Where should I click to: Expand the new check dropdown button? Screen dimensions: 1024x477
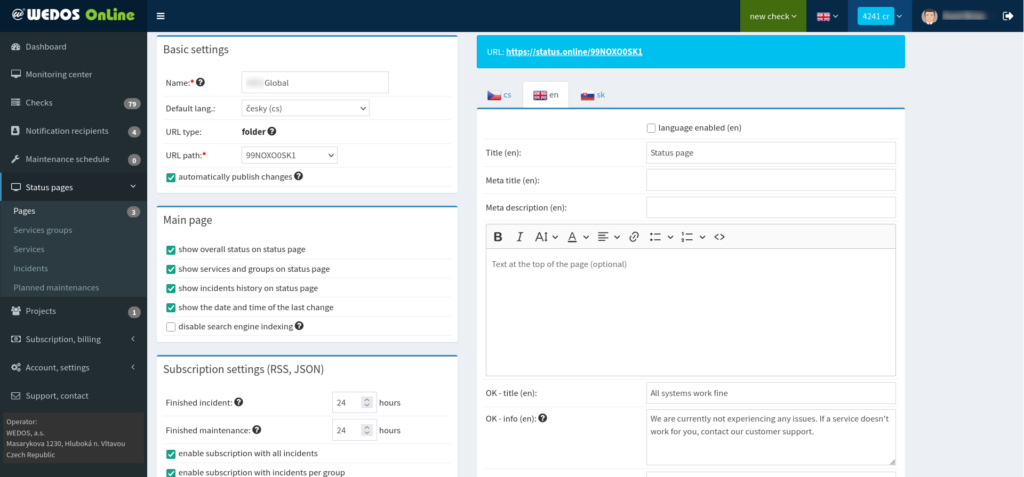(x=773, y=16)
